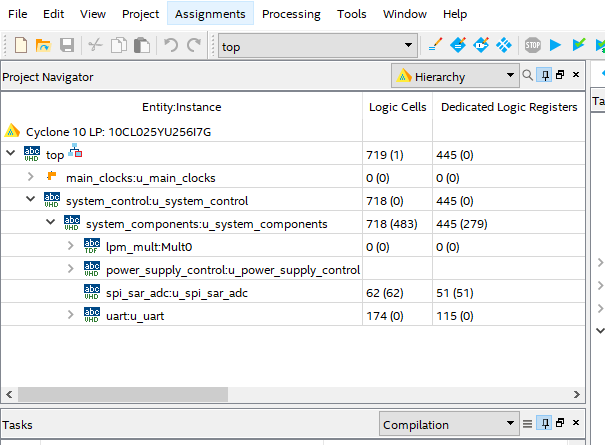Click the scroll right arrow in Project Navigator

[x=577, y=394]
